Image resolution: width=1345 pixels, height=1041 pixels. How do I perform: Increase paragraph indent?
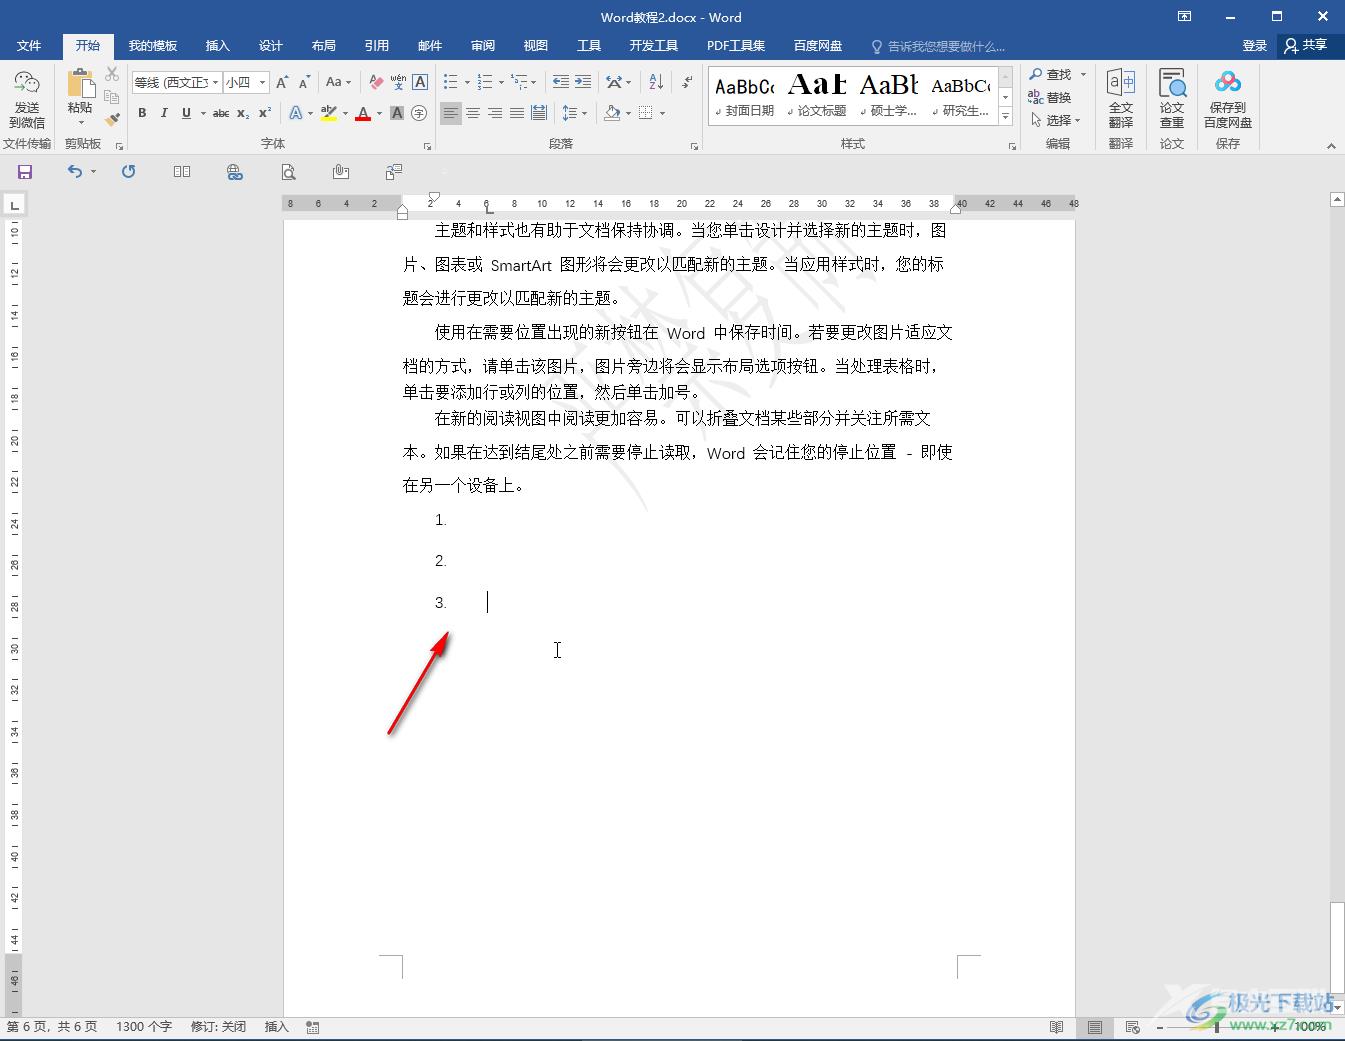(583, 82)
